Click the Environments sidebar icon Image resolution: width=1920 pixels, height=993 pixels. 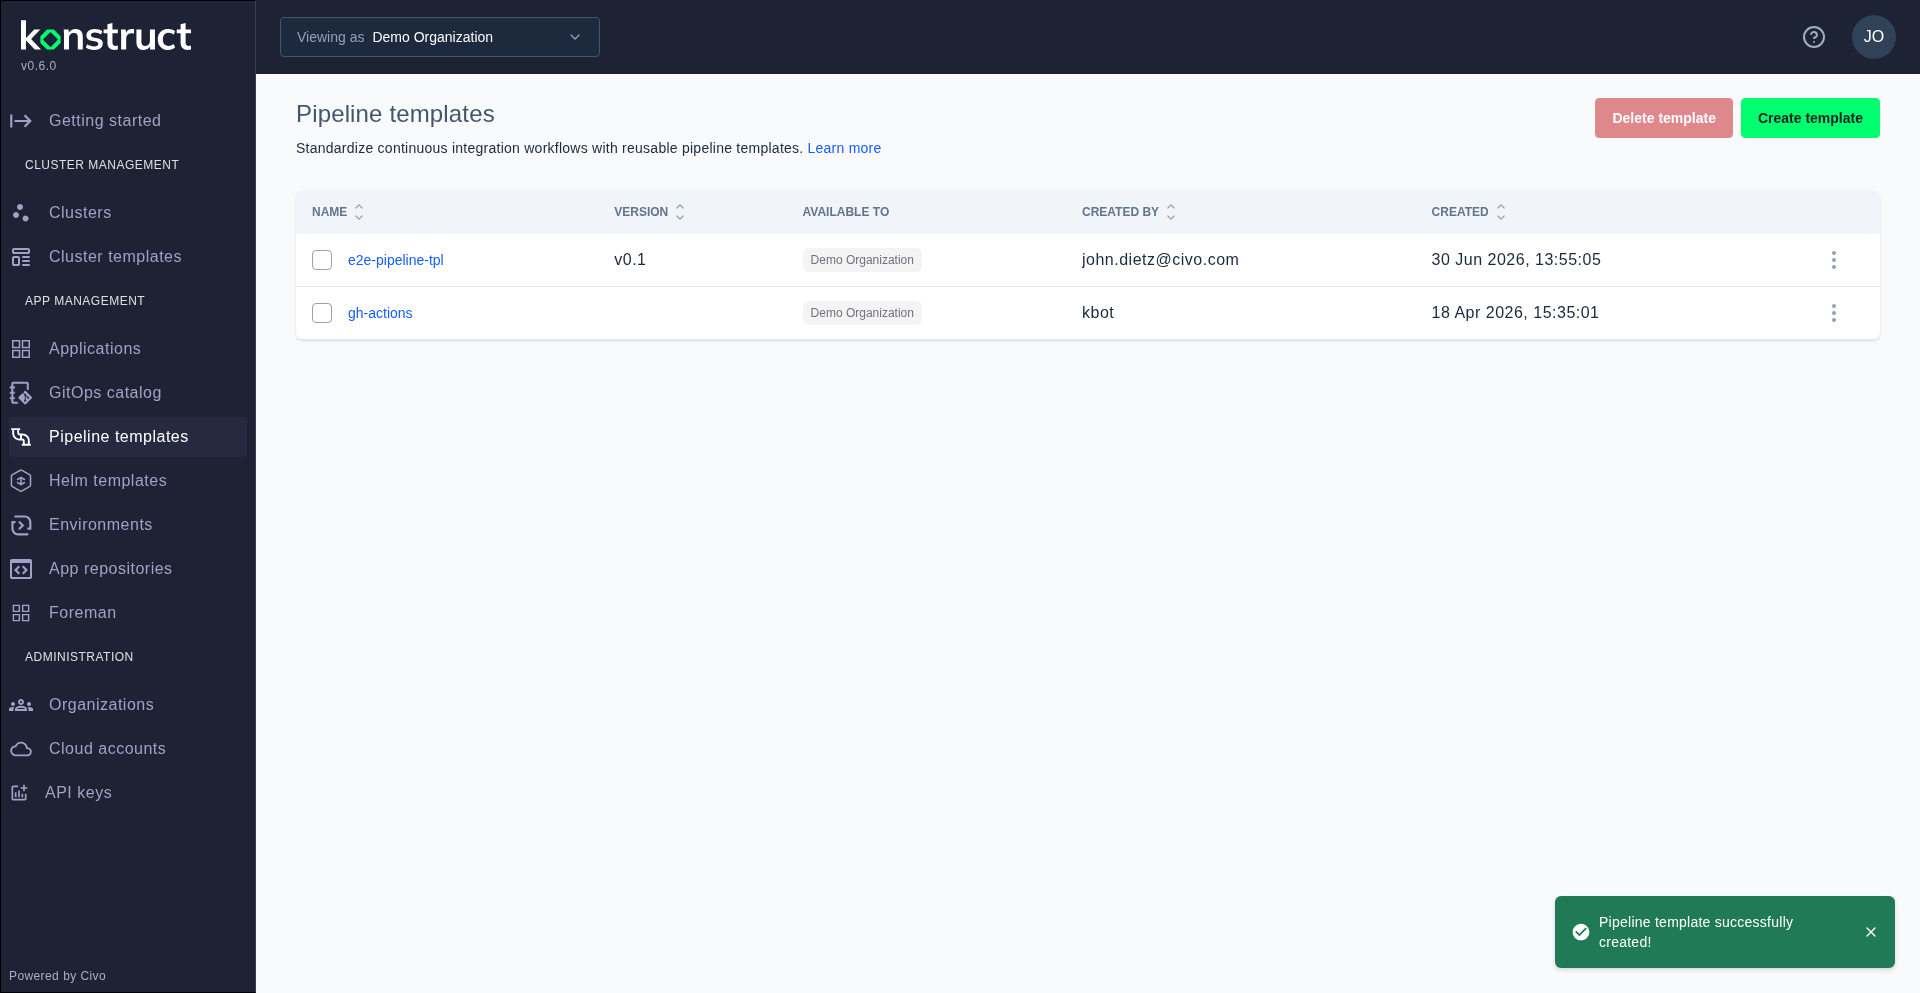[21, 525]
